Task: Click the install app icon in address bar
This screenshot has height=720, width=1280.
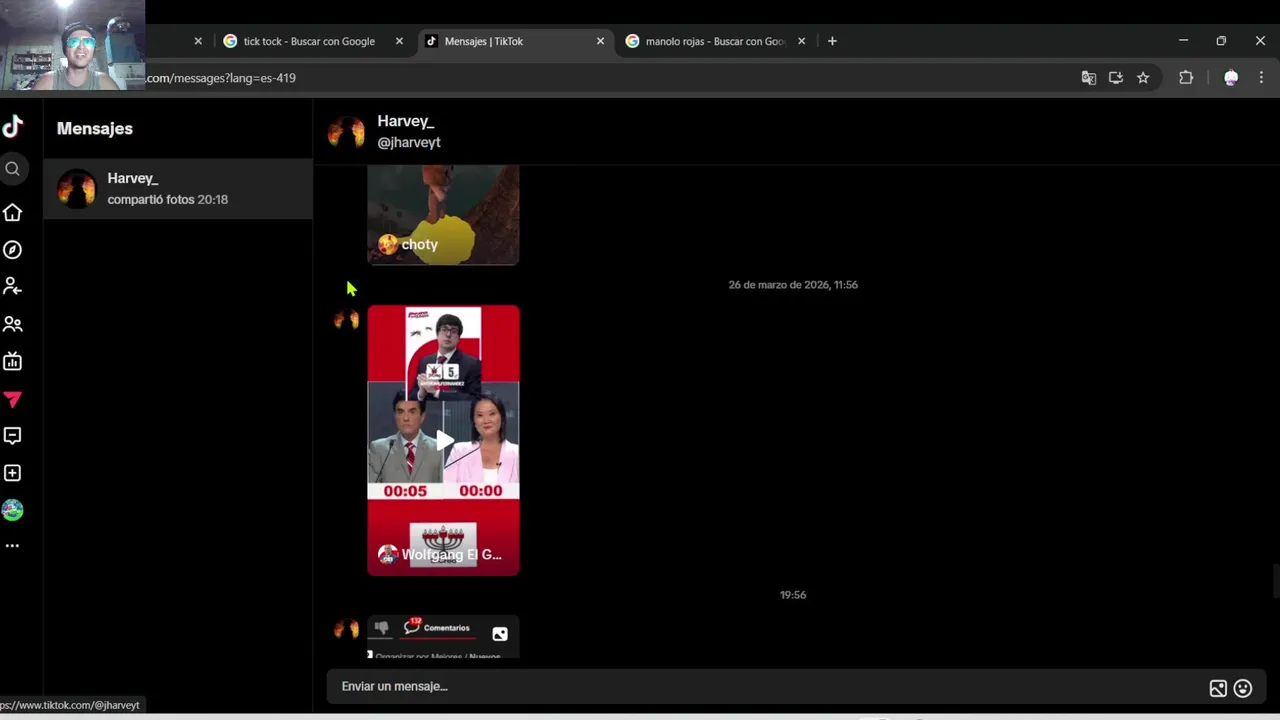Action: point(1116,78)
